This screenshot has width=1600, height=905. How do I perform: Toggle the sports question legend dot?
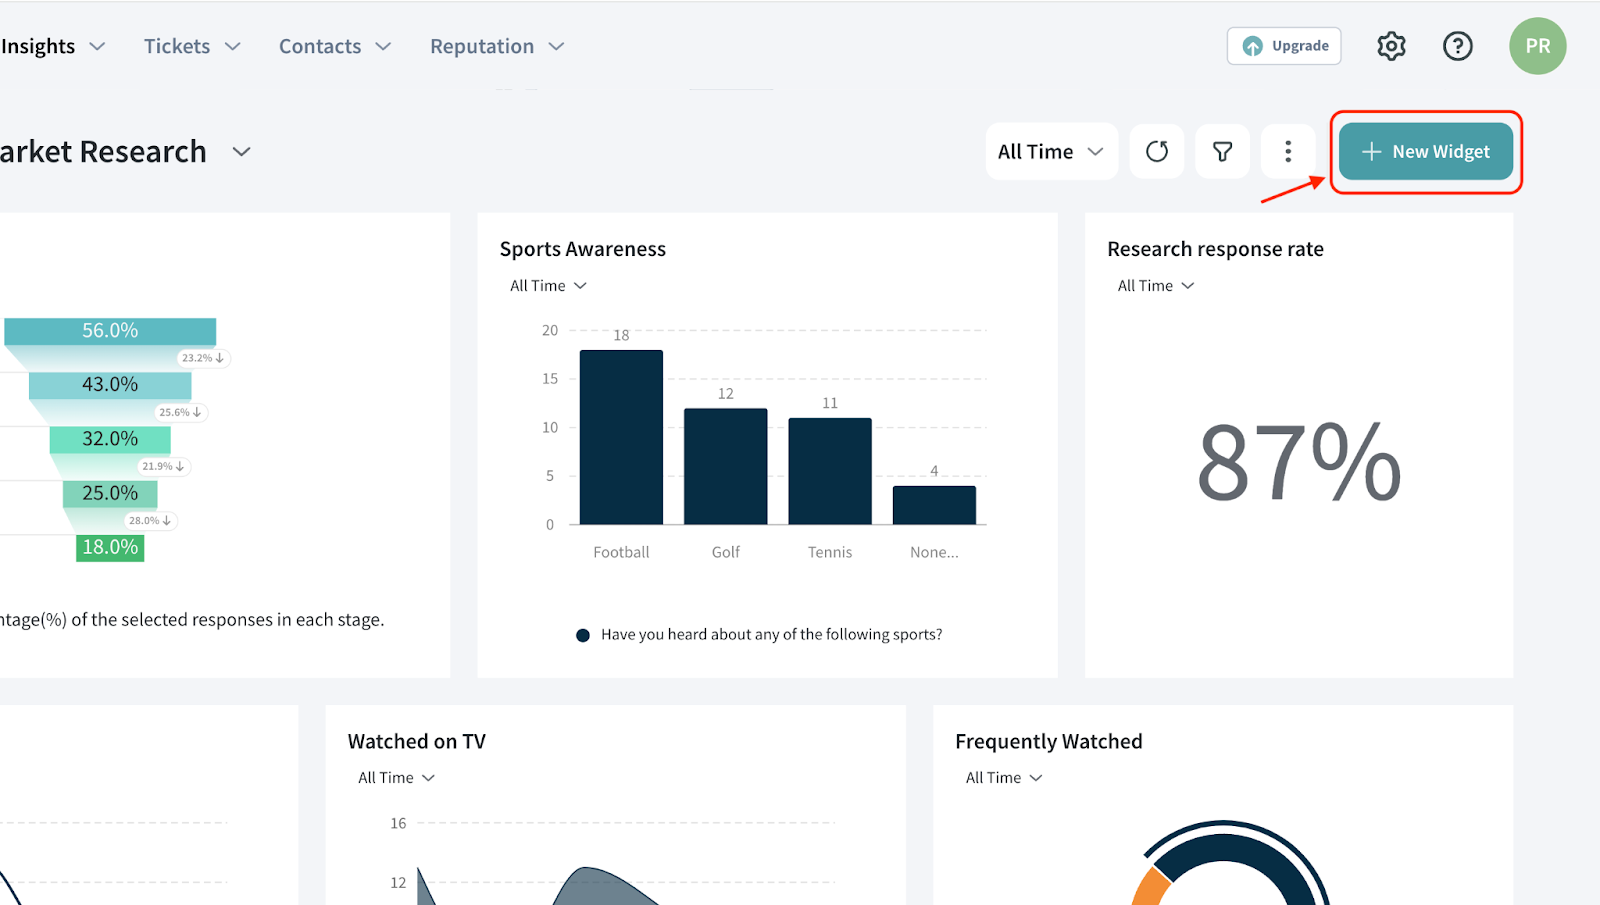[583, 635]
